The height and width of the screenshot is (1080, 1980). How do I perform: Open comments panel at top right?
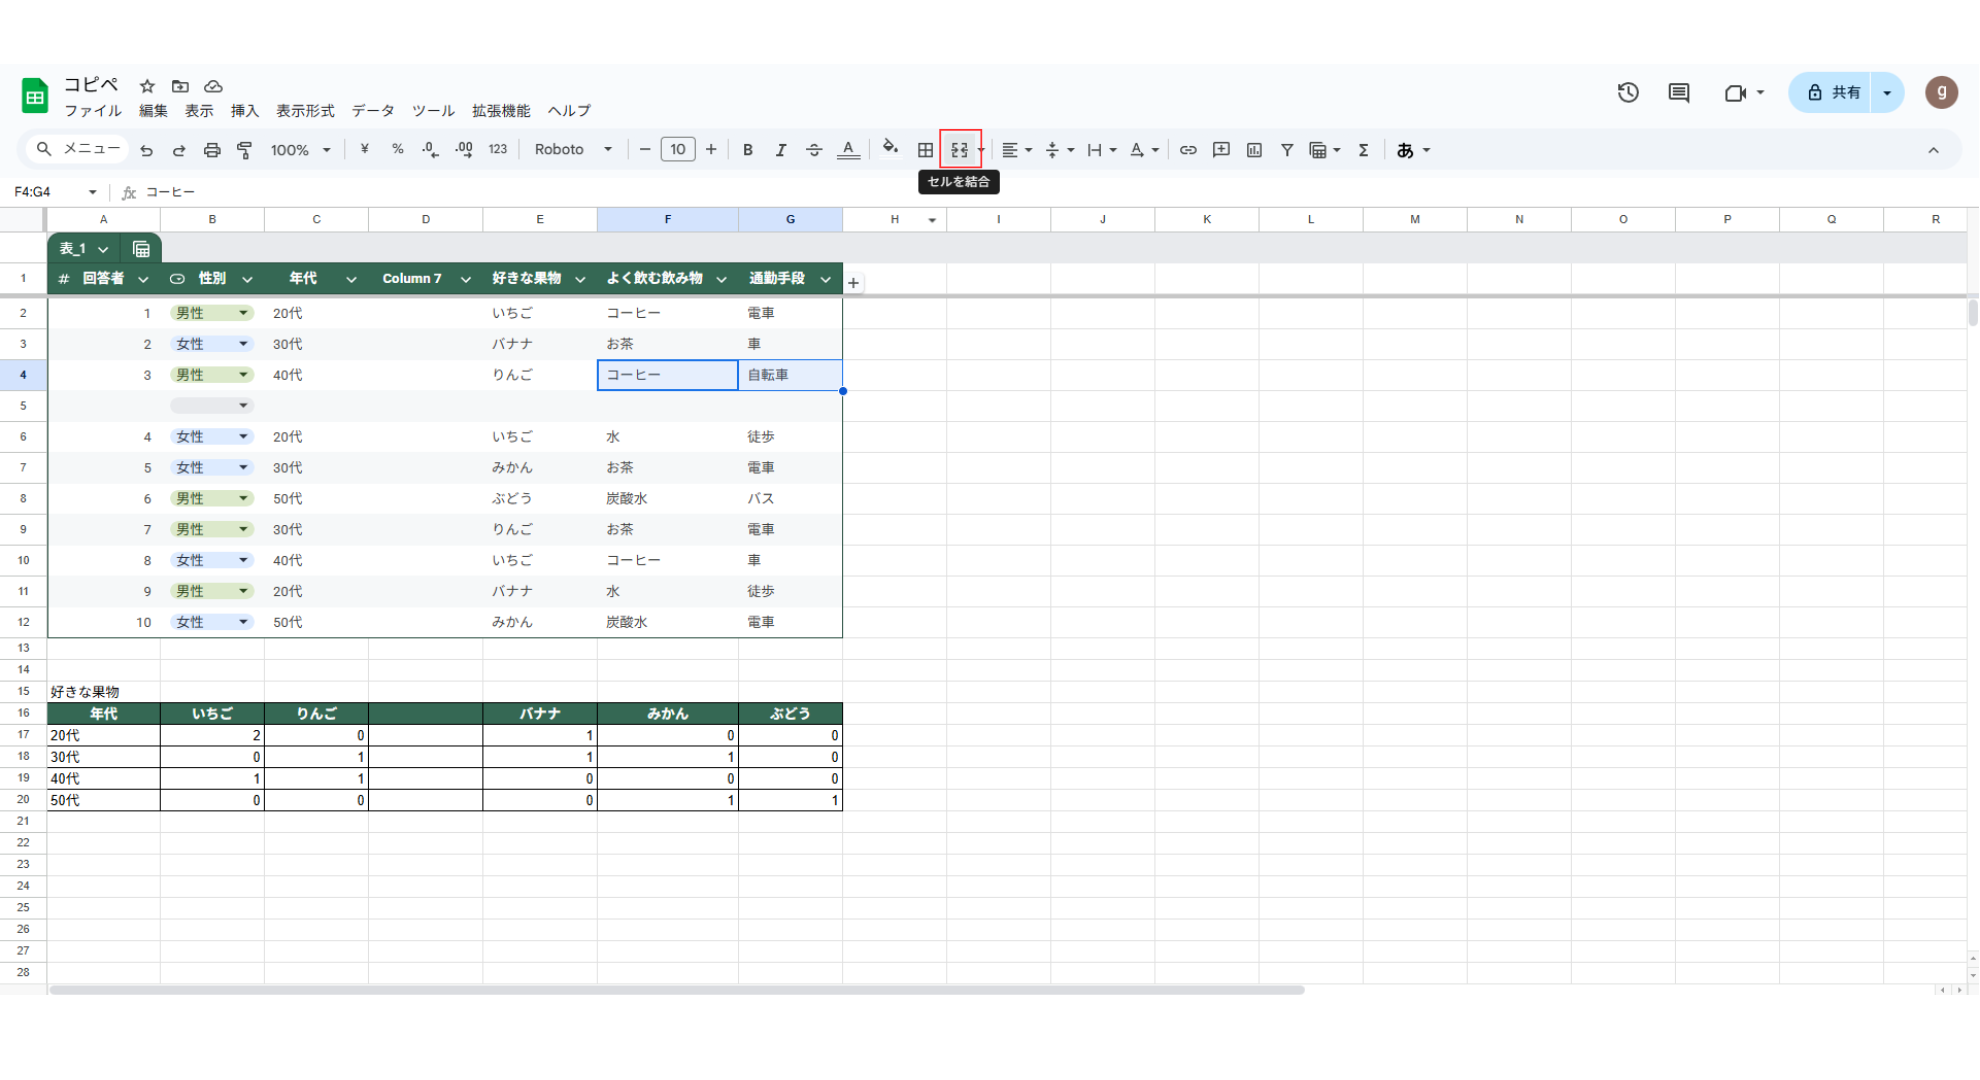[1679, 93]
